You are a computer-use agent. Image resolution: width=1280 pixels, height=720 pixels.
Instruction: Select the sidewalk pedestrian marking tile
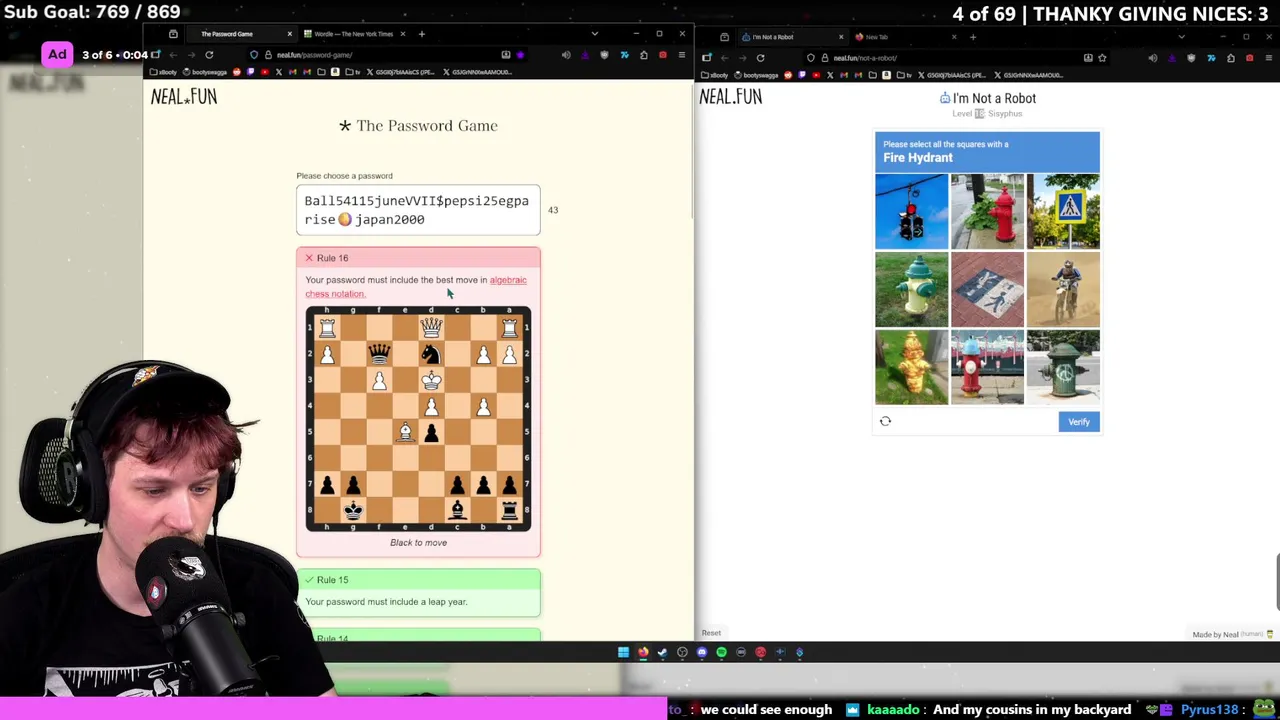pos(987,289)
